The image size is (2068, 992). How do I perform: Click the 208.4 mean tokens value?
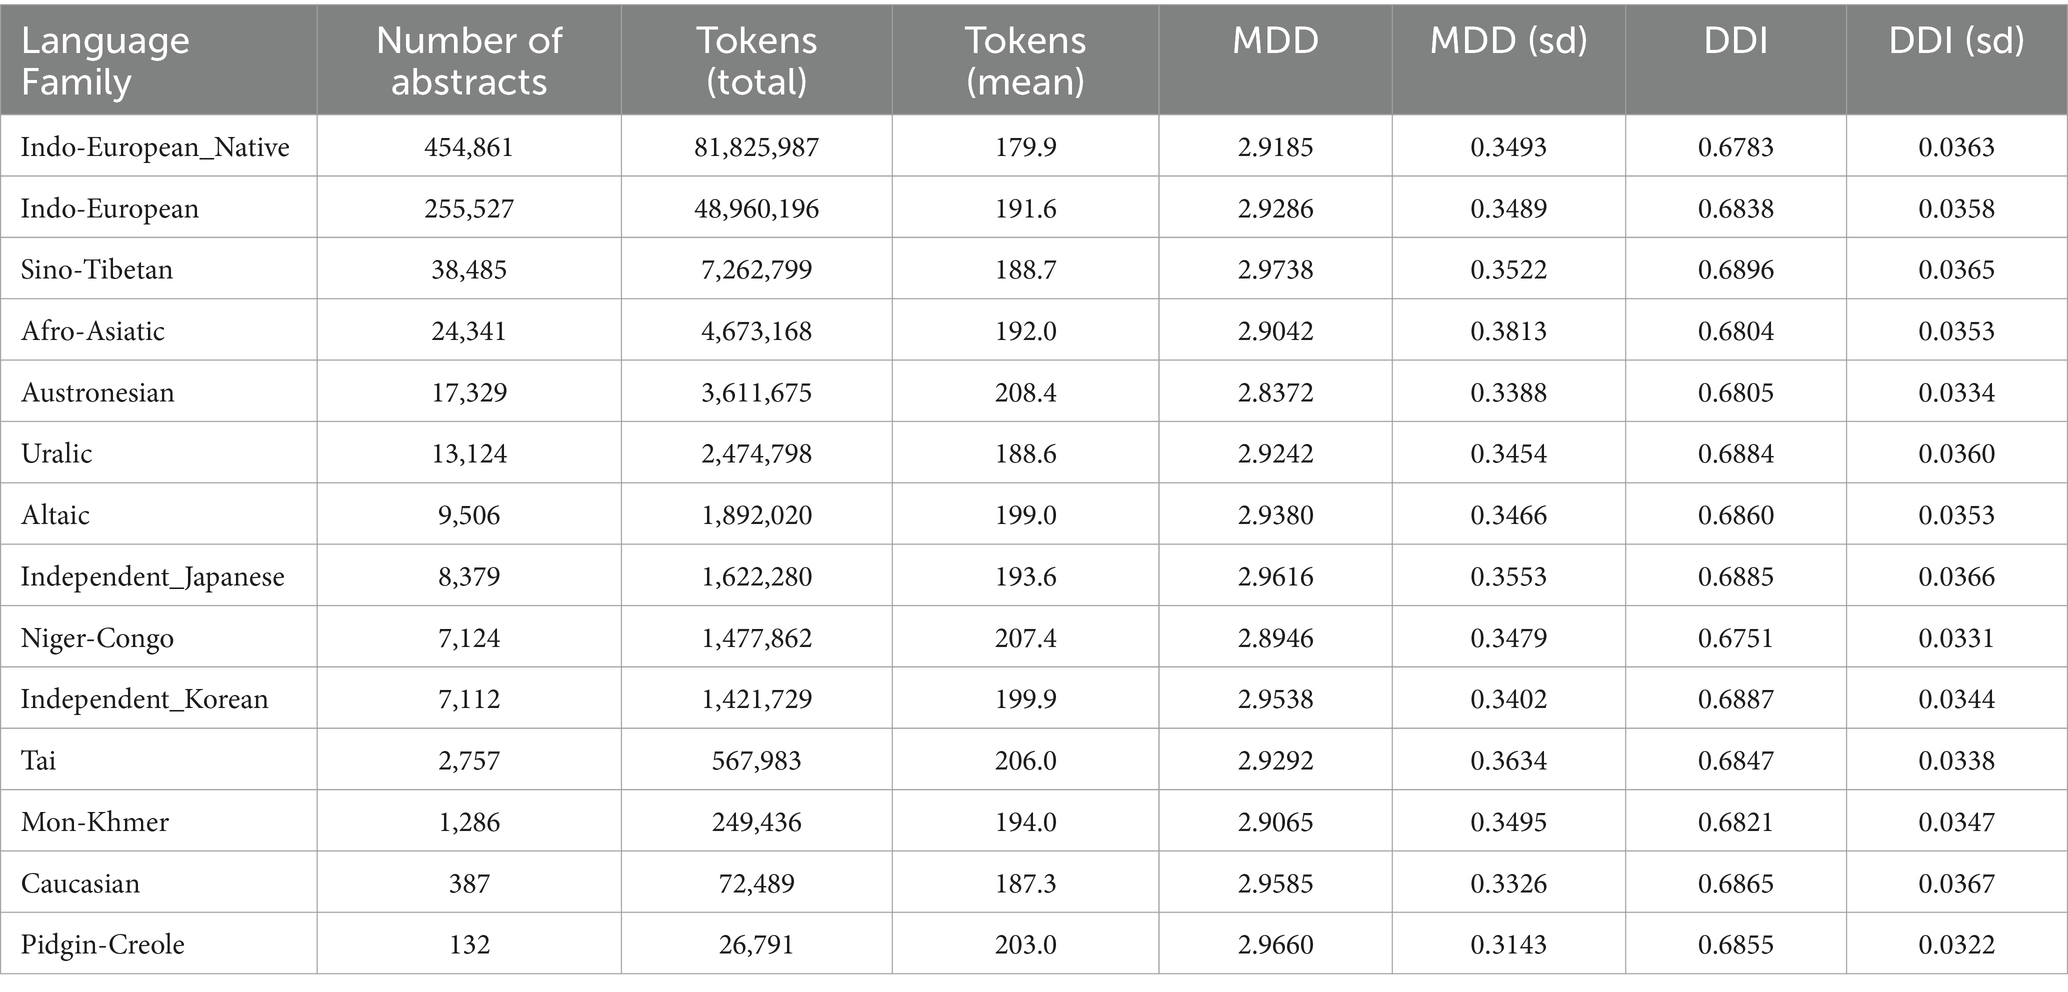tap(1025, 392)
